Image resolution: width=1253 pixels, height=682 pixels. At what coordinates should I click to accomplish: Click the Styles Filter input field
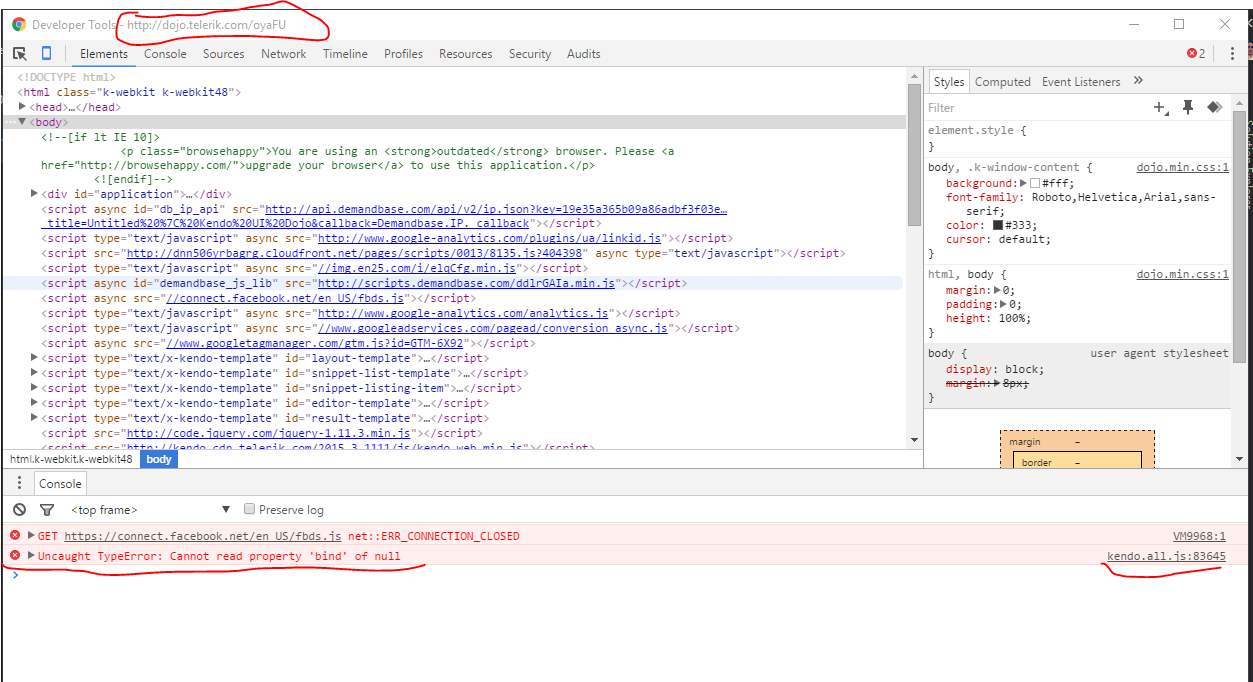pyautogui.click(x=1035, y=107)
